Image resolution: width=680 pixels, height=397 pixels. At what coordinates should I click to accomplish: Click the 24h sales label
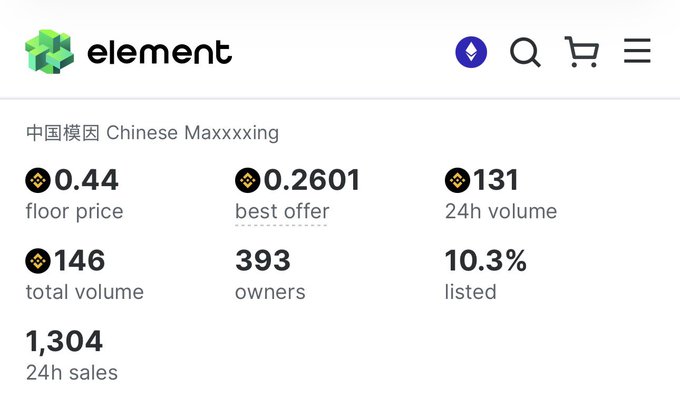pos(72,373)
